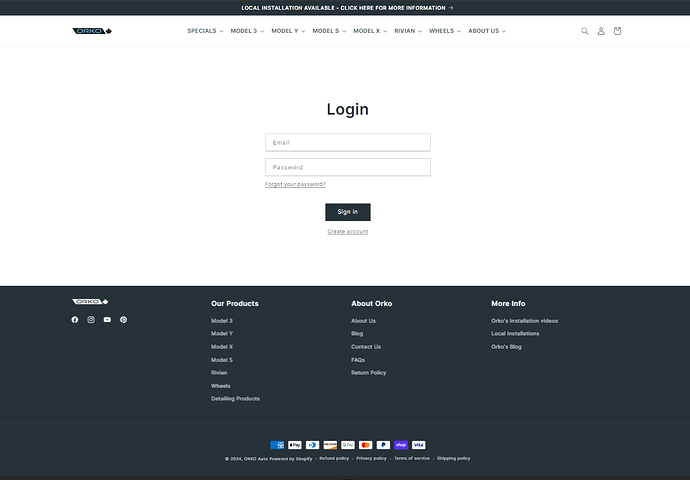
Task: Open Facebook social icon
Action: [x=75, y=319]
